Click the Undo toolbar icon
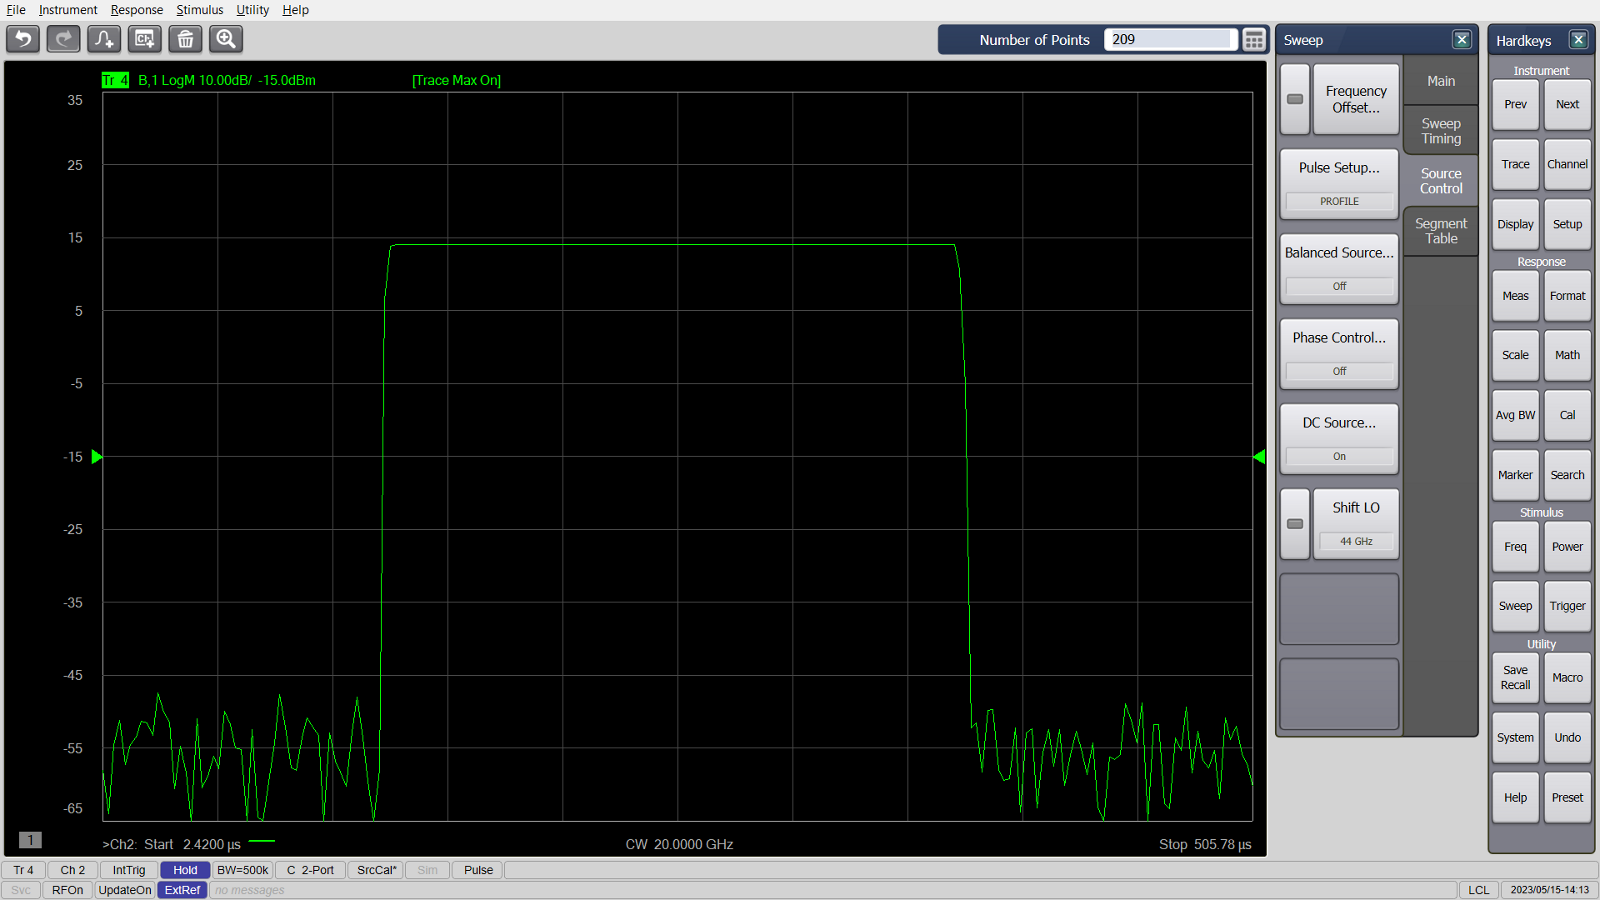The height and width of the screenshot is (900, 1600). tap(21, 39)
